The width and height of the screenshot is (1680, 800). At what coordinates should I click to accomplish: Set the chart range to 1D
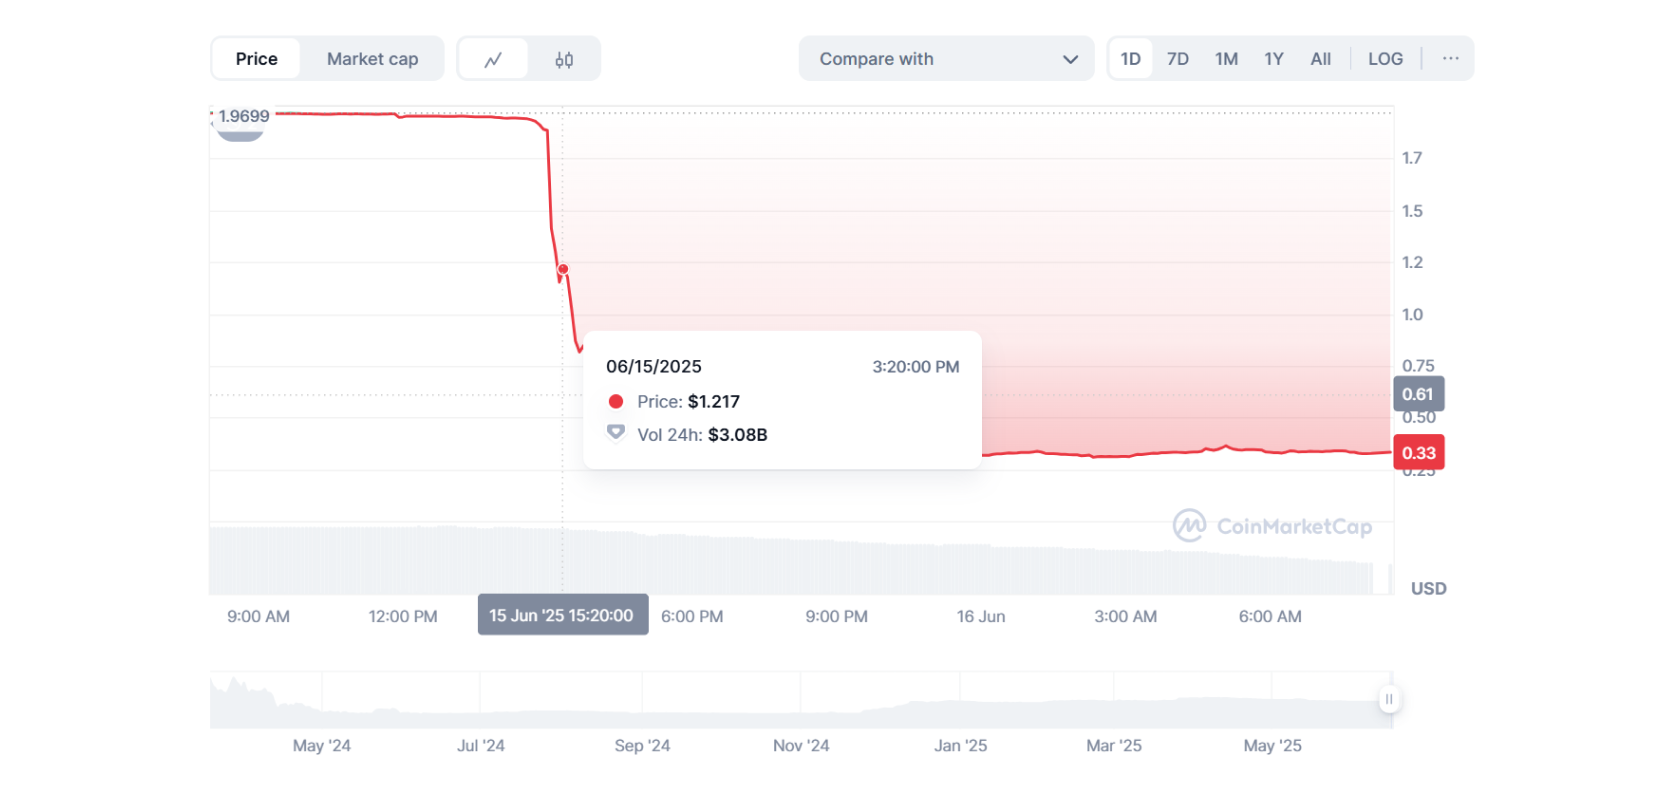1131,59
